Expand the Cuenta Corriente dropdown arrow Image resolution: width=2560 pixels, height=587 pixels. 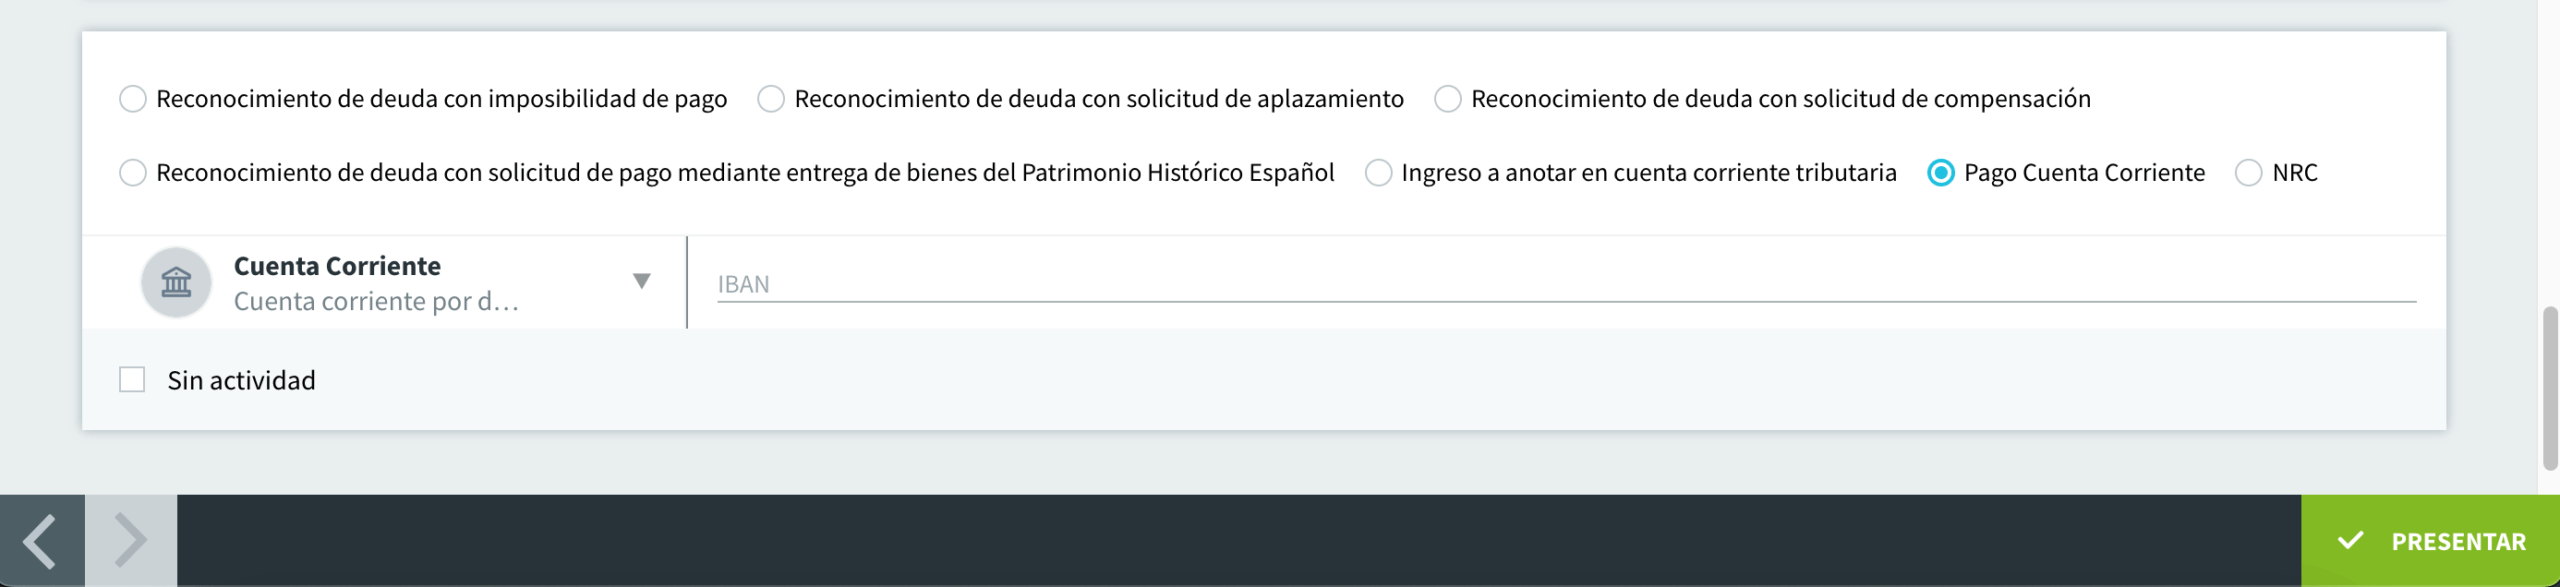642,281
